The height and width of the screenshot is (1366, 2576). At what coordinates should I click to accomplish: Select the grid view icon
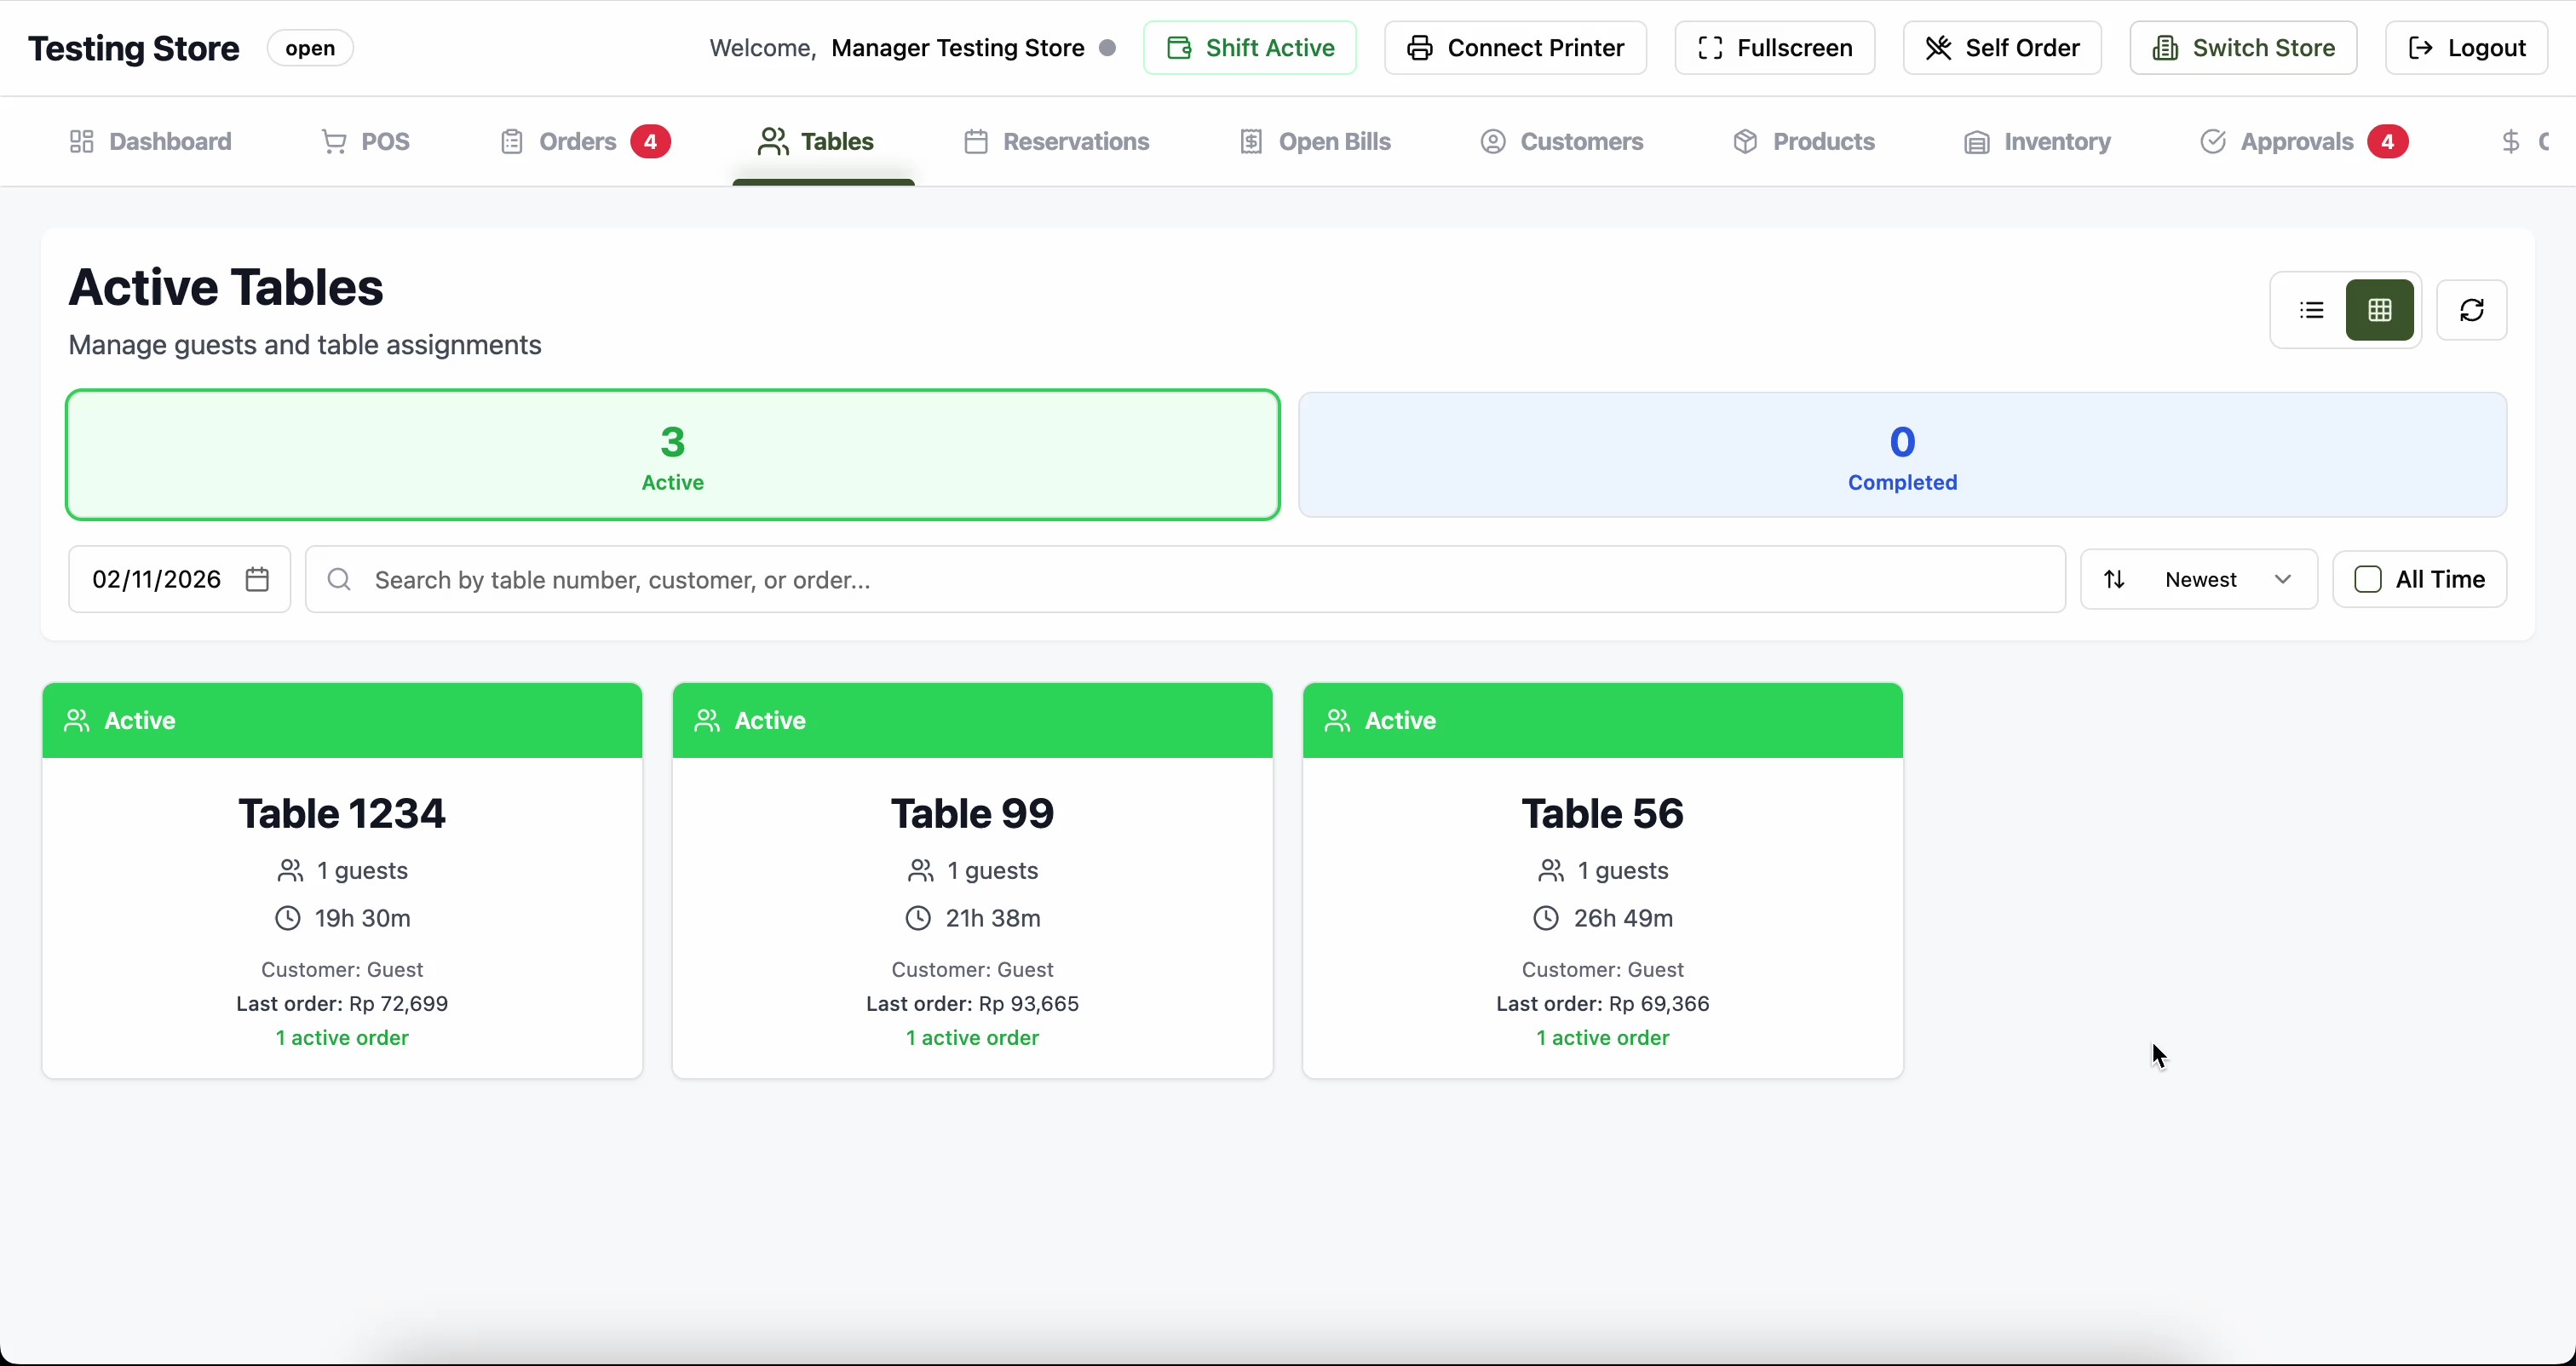(2379, 310)
